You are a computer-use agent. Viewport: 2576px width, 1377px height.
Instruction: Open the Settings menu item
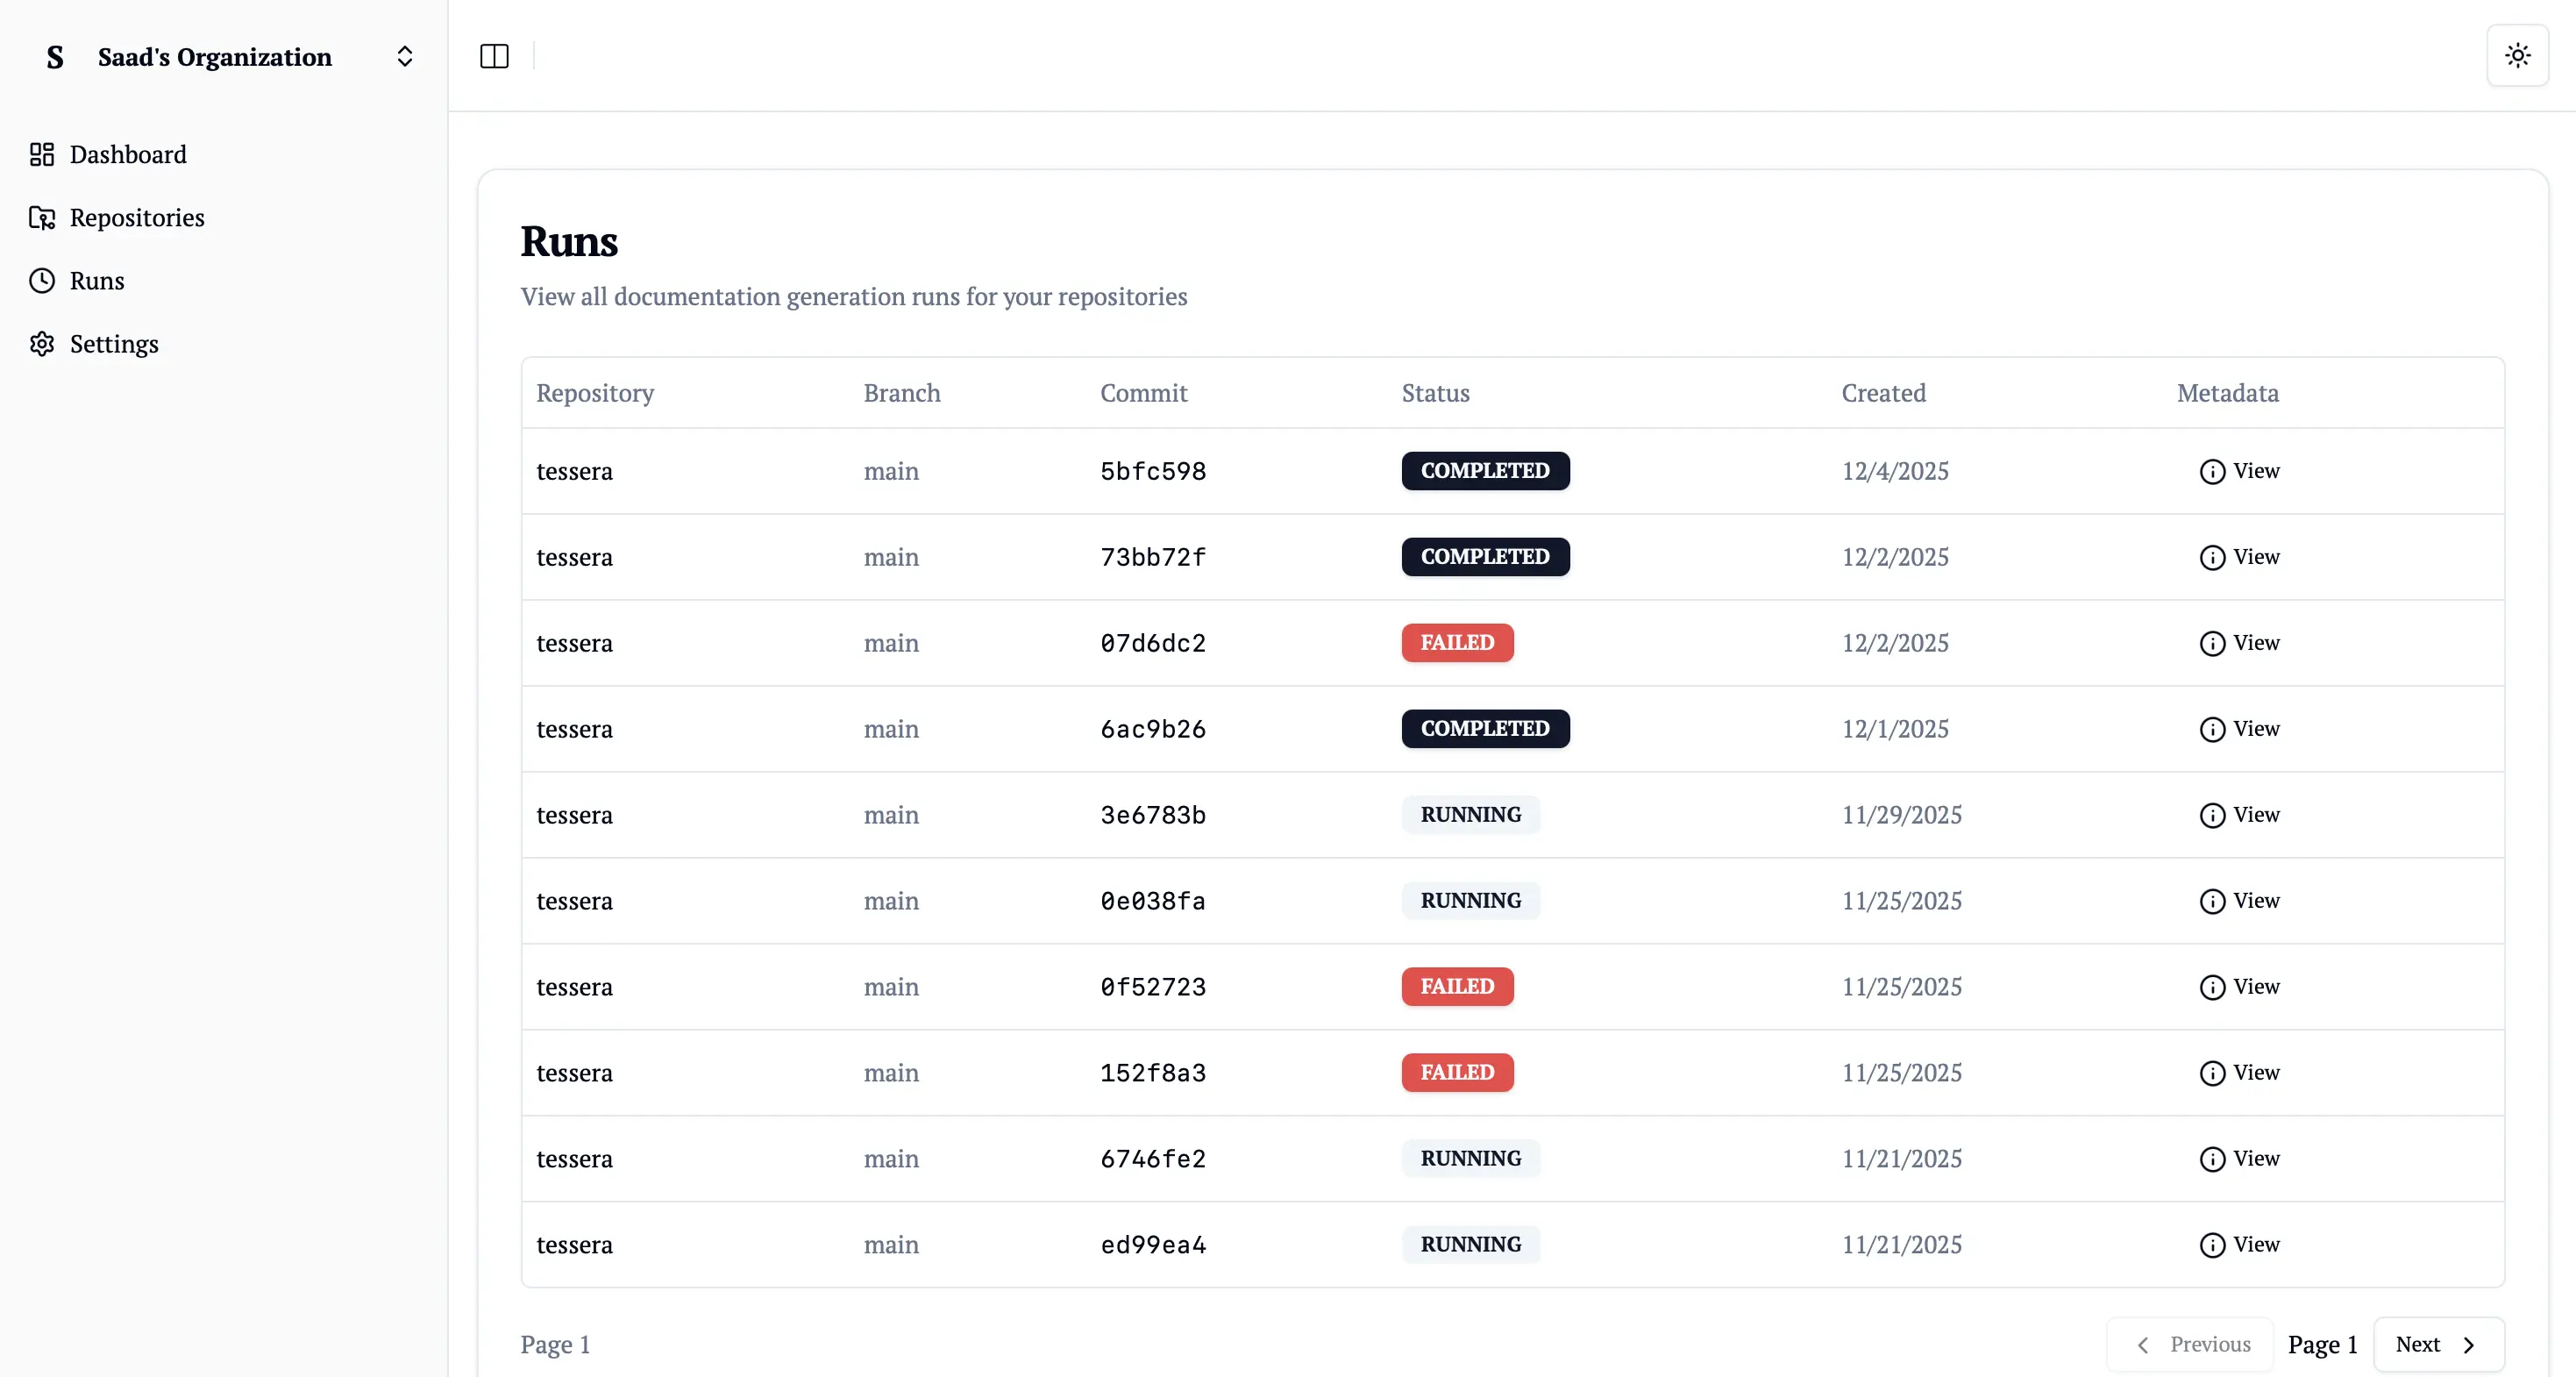(114, 343)
